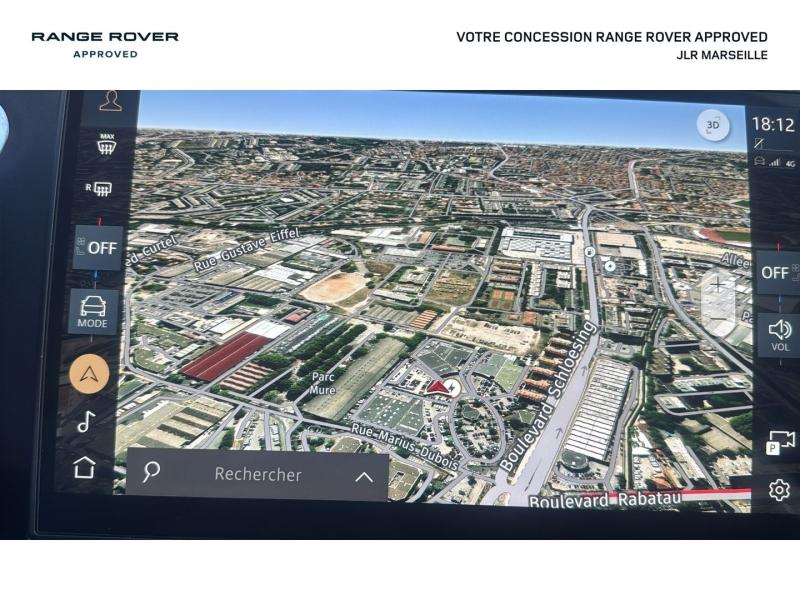Open the parking camera view

780,443
